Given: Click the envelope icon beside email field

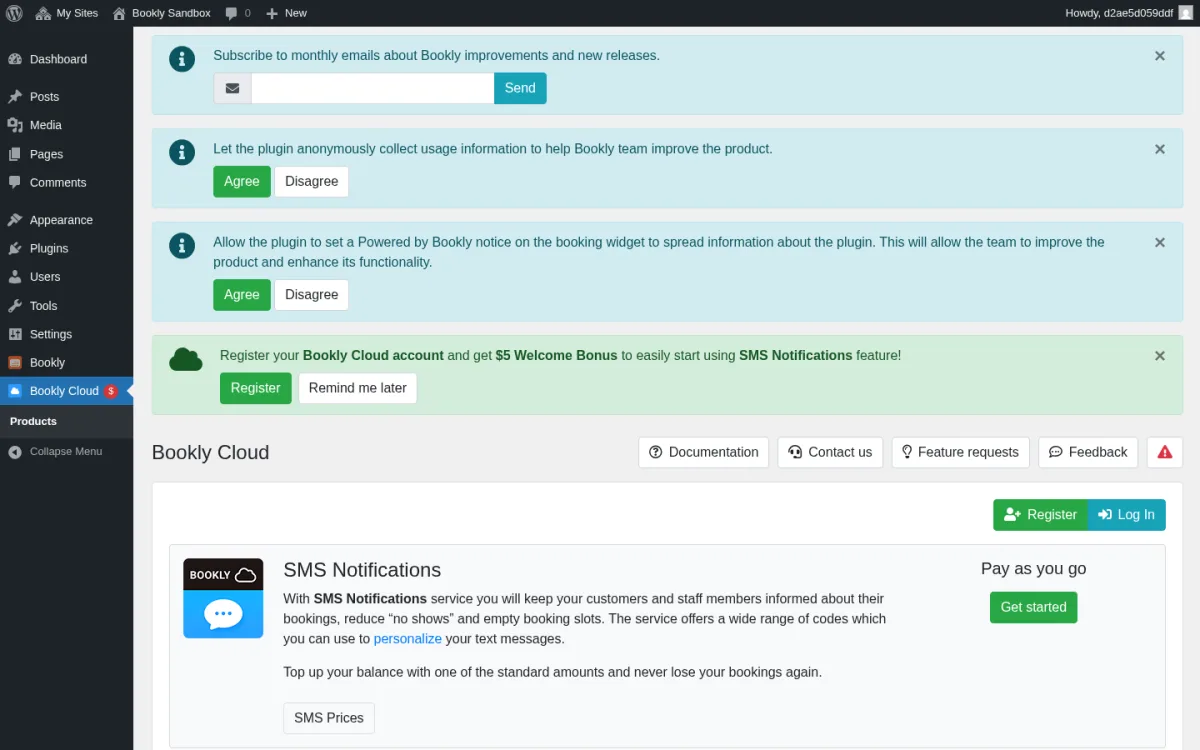Looking at the screenshot, I should pyautogui.click(x=232, y=88).
